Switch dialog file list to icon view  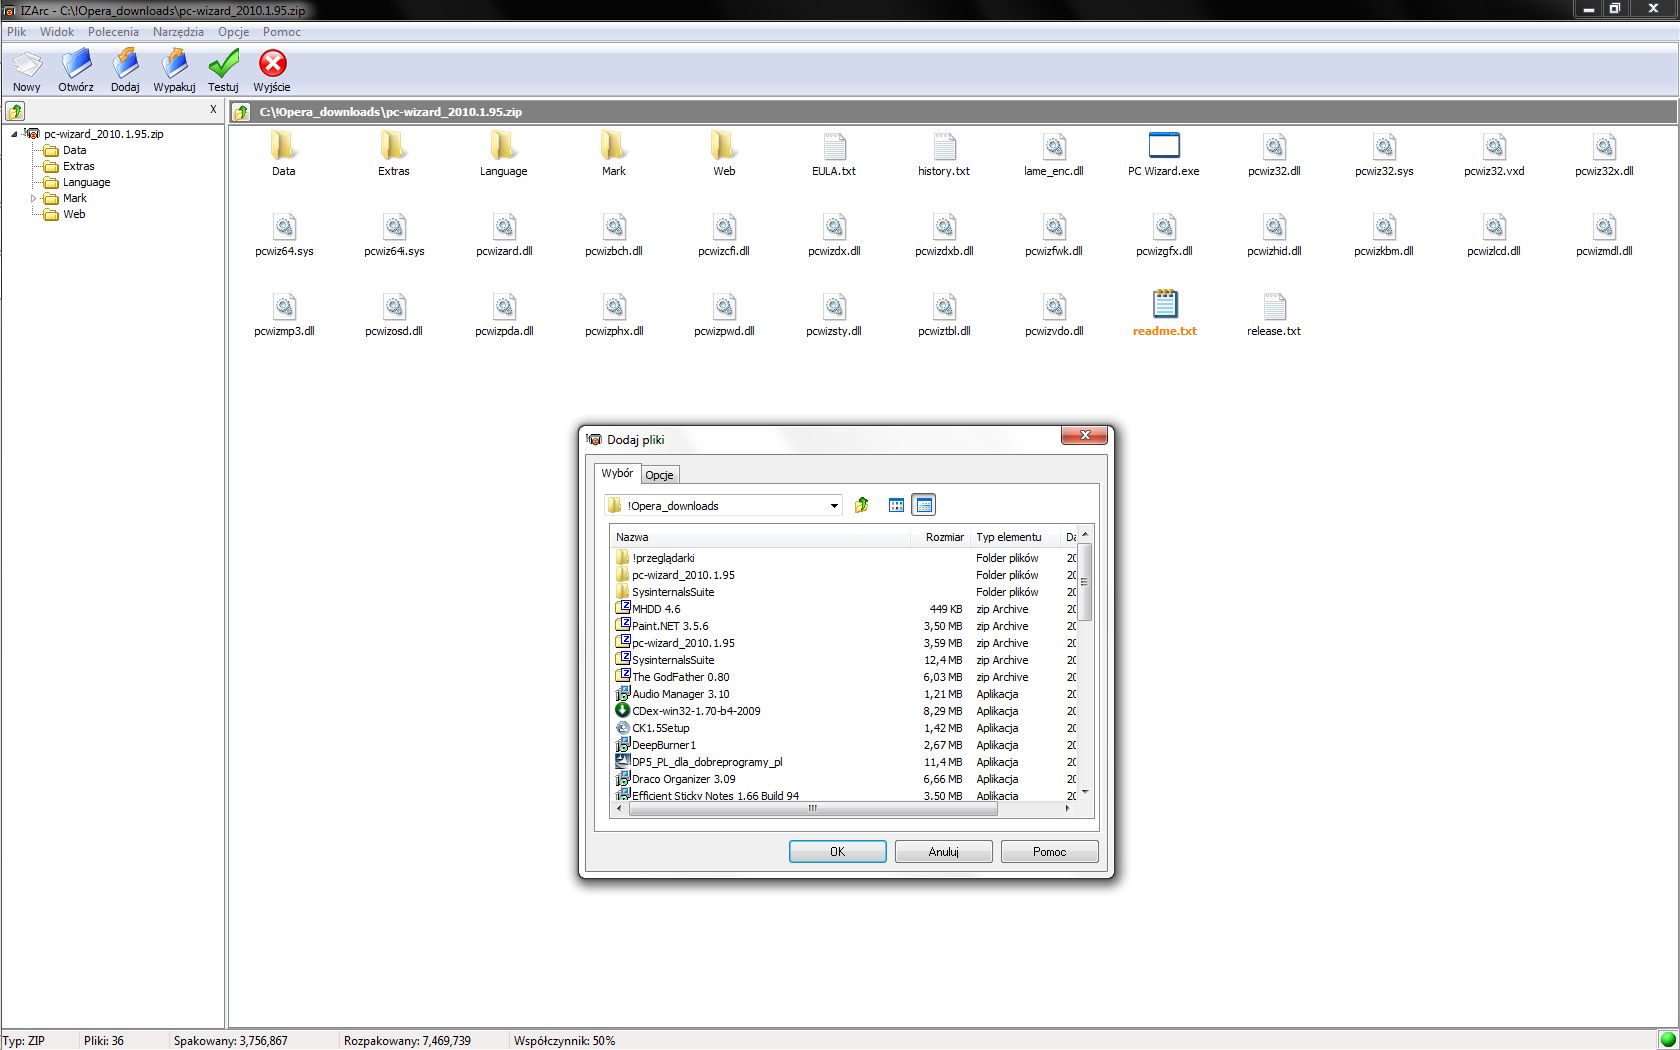click(x=896, y=505)
